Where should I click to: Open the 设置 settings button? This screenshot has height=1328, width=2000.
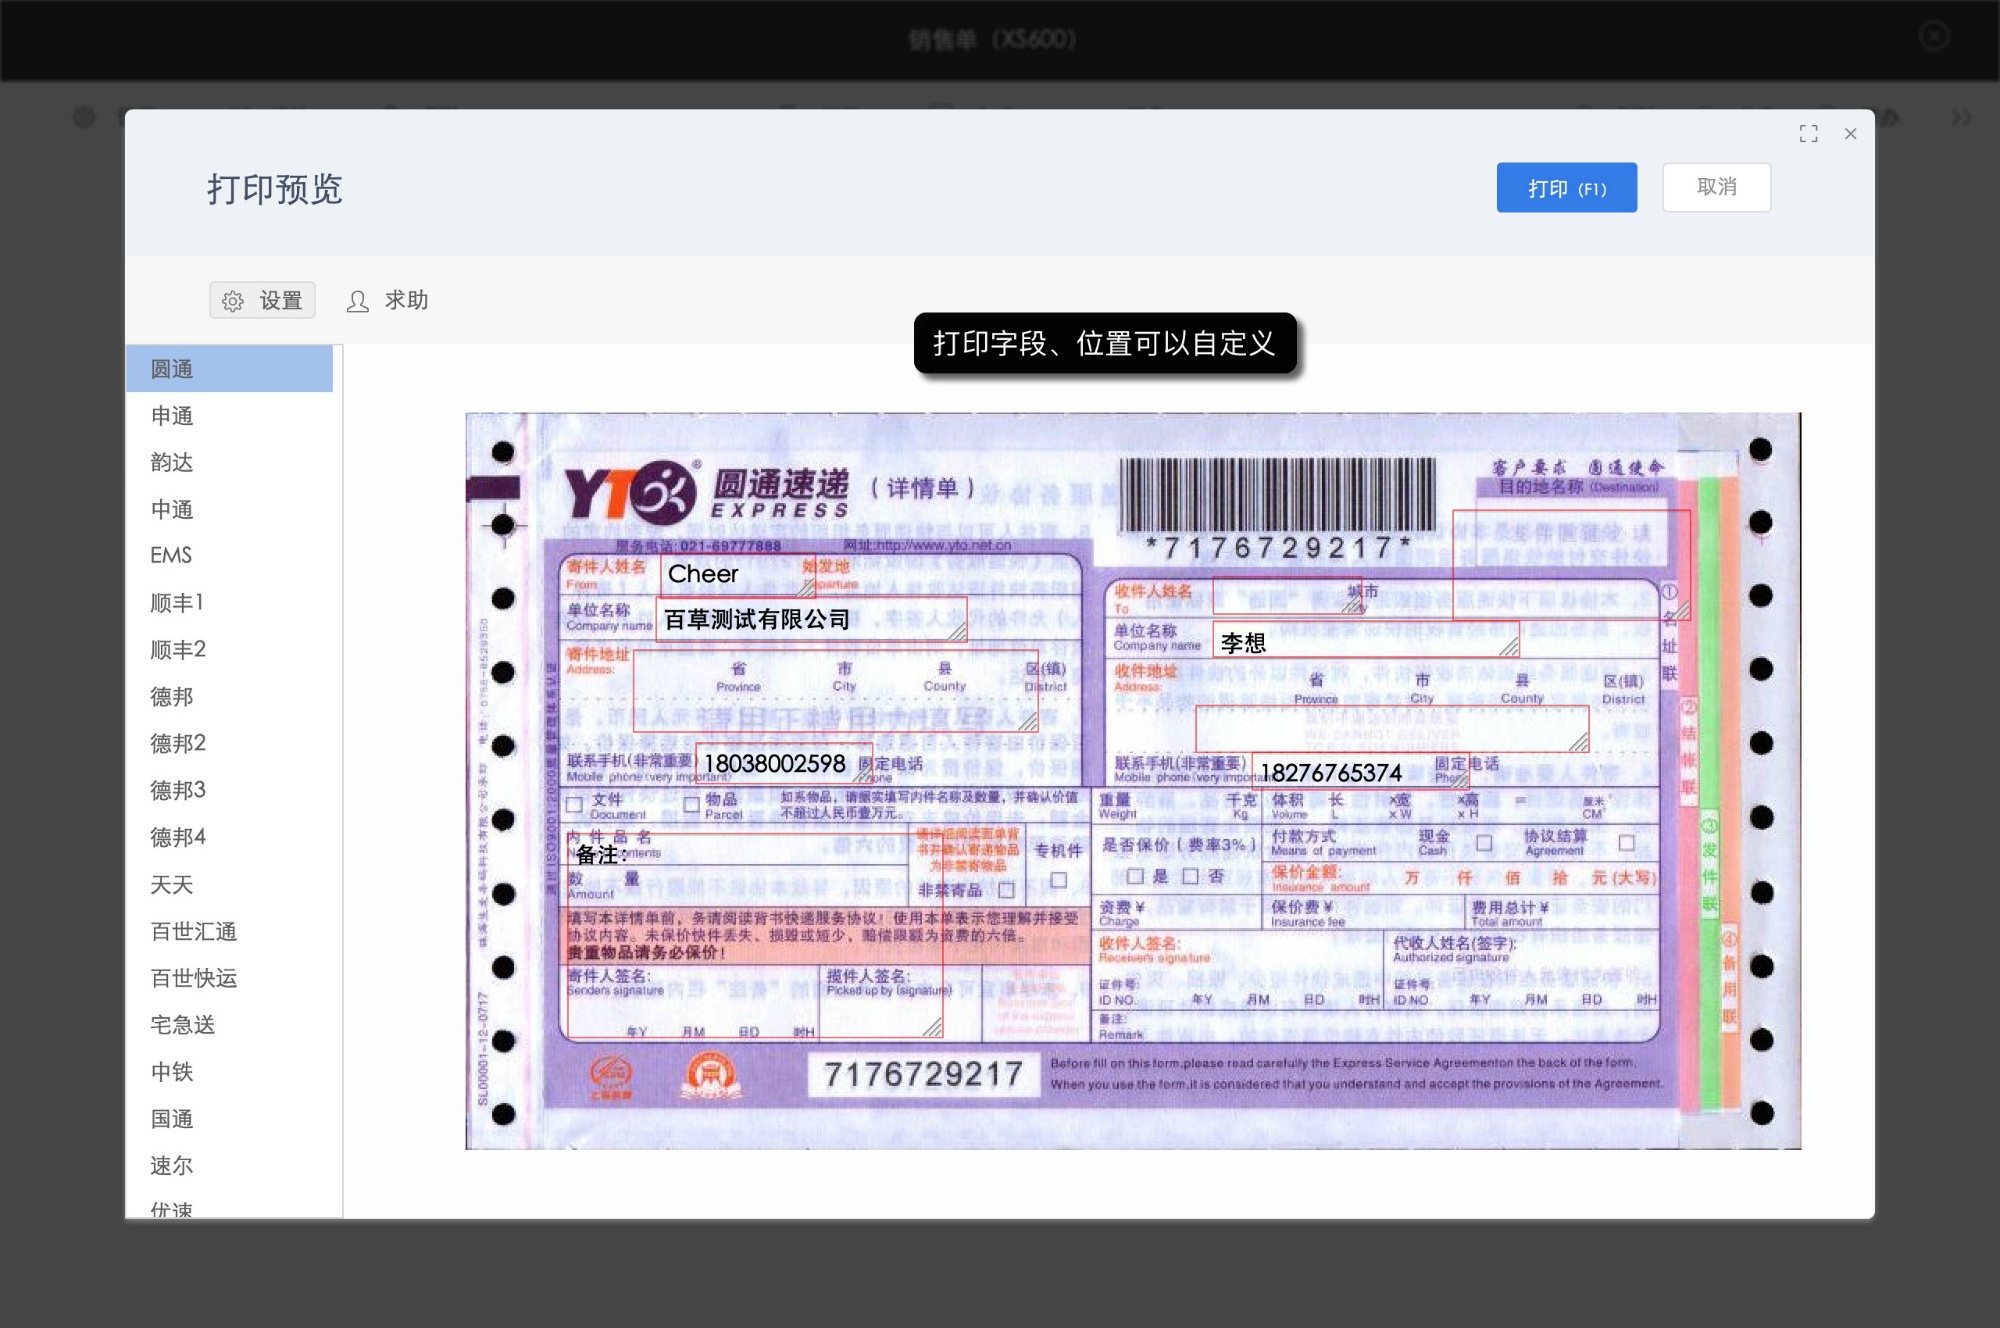point(262,300)
